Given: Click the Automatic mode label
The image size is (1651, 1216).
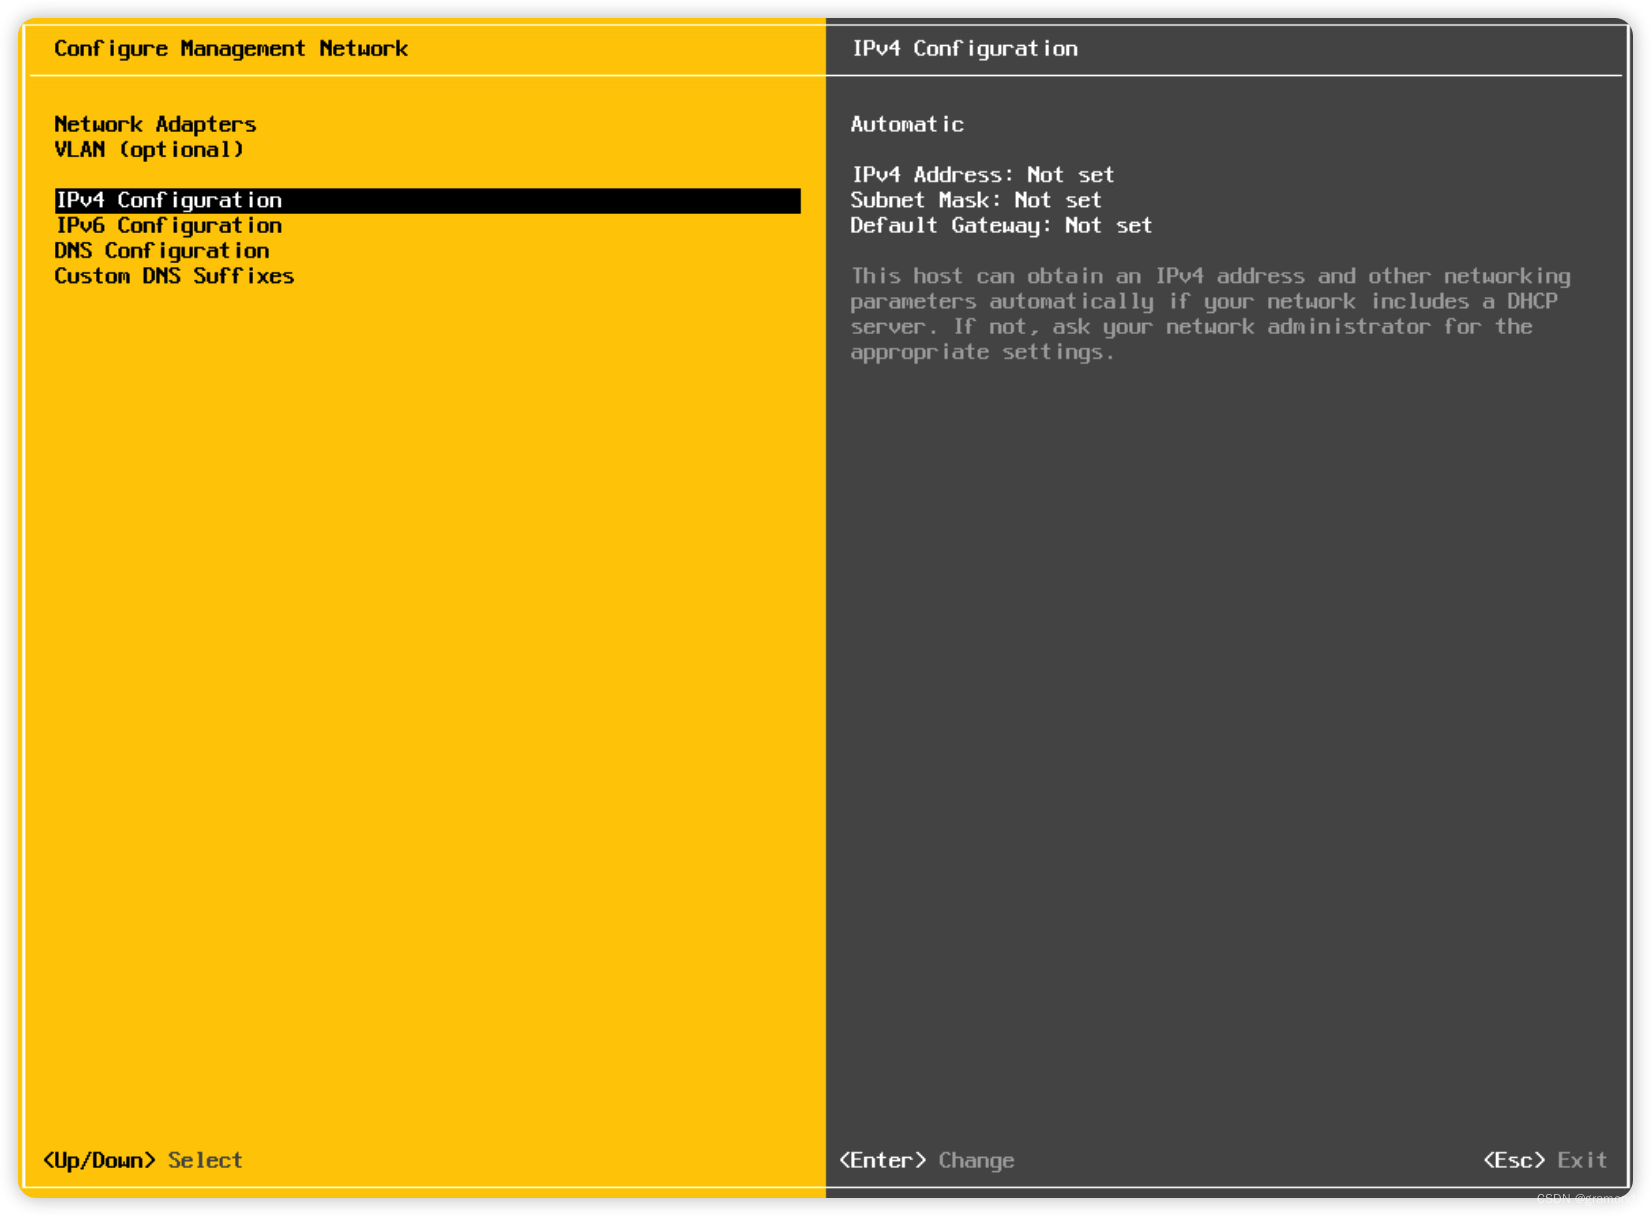Looking at the screenshot, I should tap(906, 124).
